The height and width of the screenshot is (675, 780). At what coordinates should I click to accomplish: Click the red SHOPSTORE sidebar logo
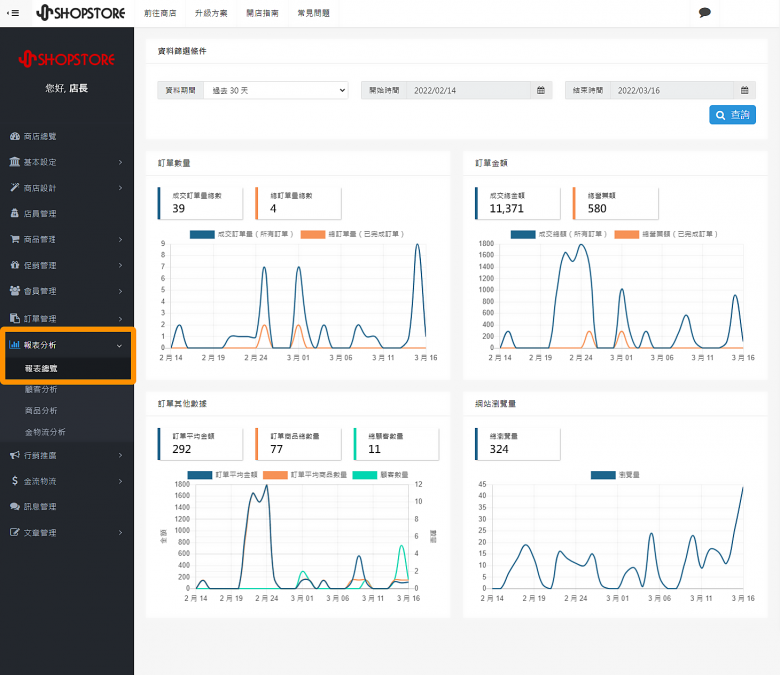click(x=67, y=59)
